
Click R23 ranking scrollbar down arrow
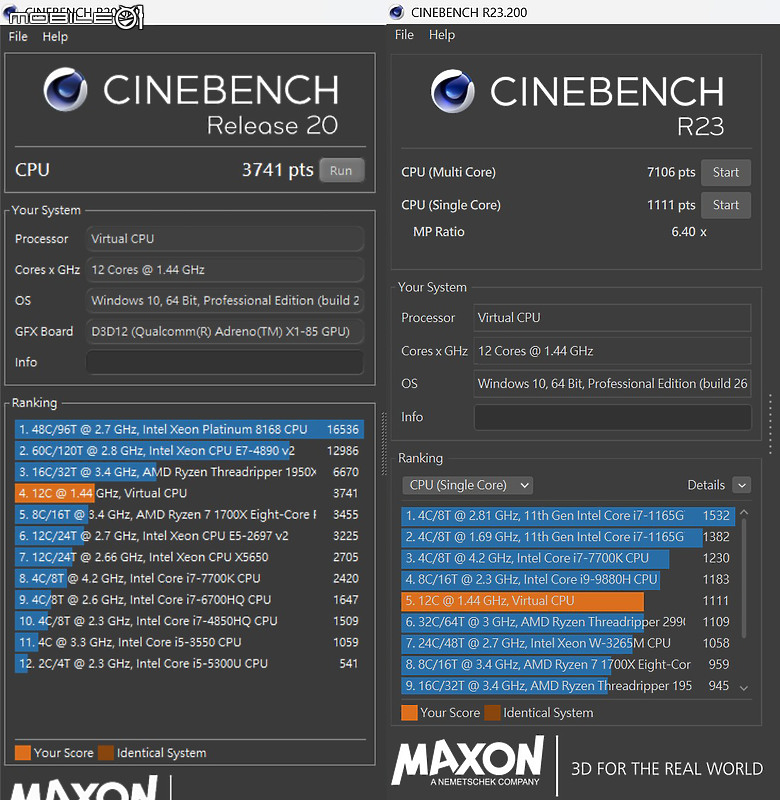click(744, 688)
